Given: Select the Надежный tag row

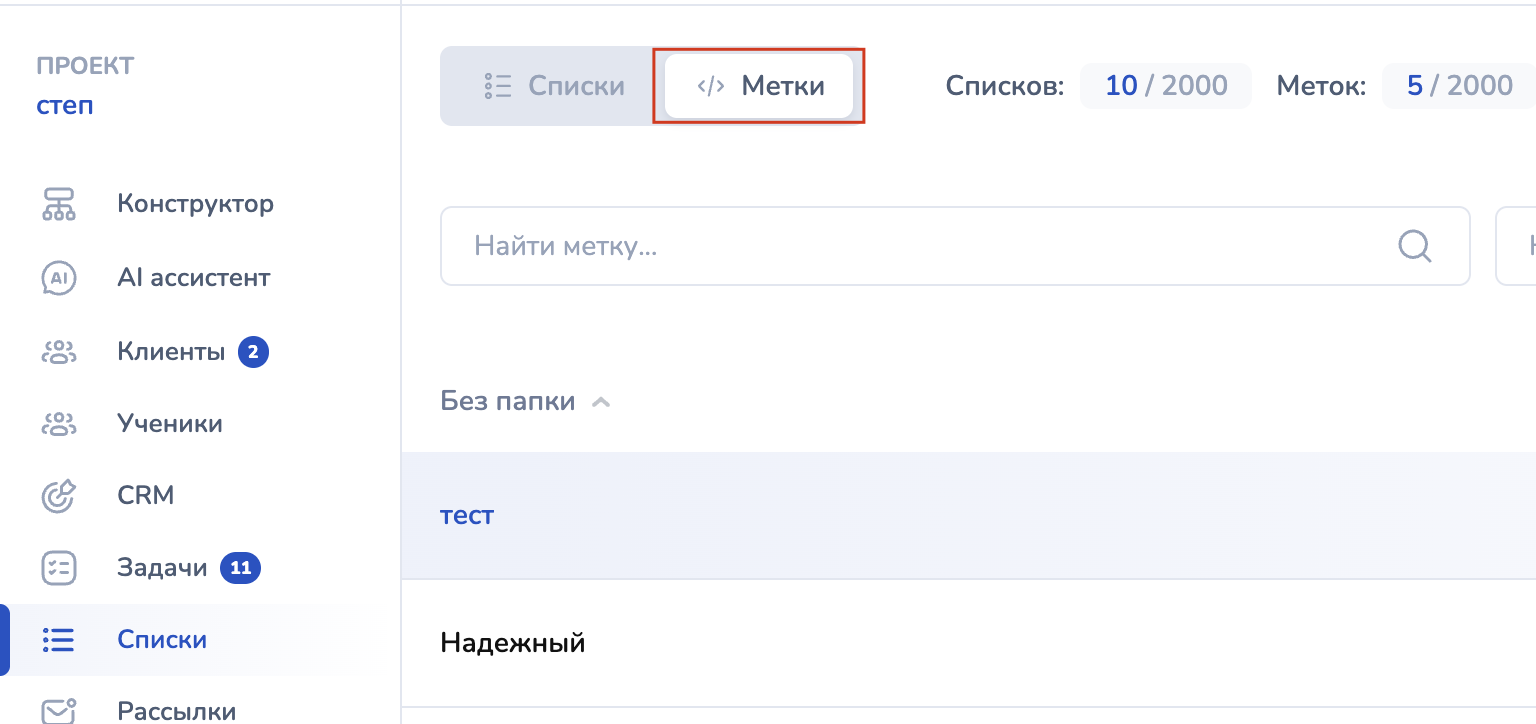Looking at the screenshot, I should [x=513, y=643].
